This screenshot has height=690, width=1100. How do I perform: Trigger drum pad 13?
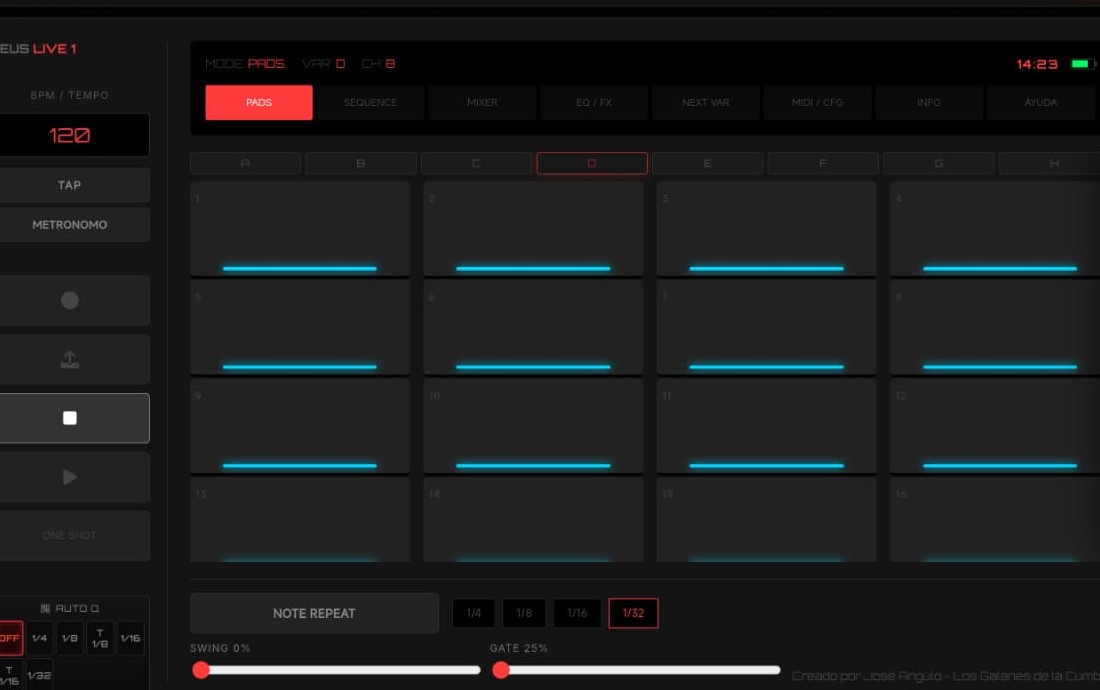click(x=300, y=520)
